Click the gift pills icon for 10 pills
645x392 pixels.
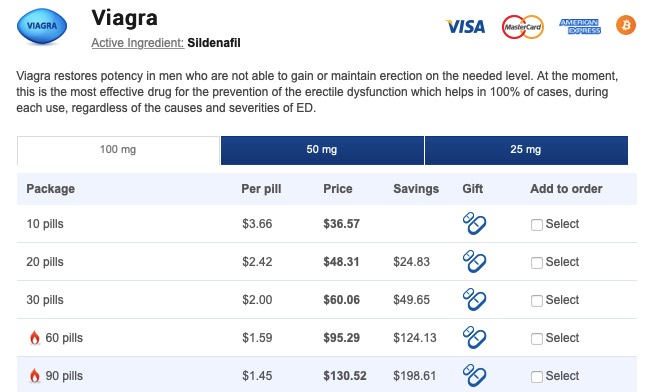tap(474, 223)
